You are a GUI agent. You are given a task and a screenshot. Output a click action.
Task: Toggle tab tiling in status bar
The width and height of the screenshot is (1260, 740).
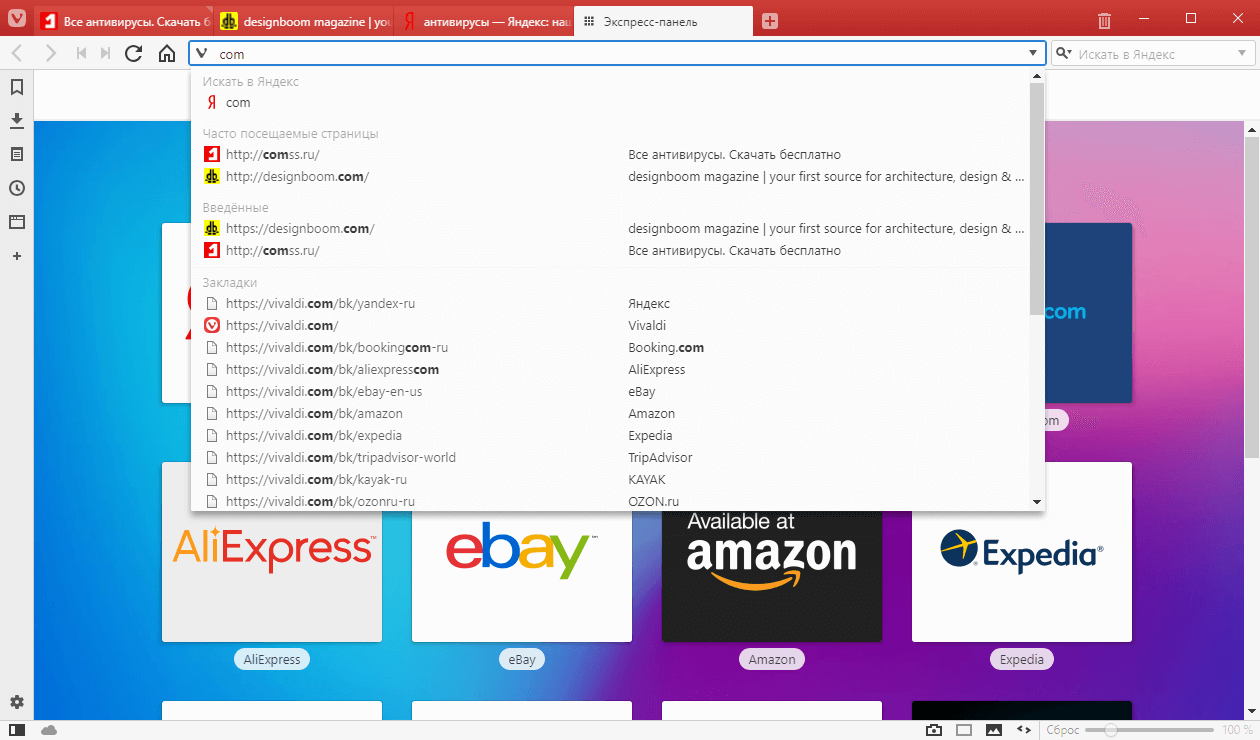tap(963, 730)
